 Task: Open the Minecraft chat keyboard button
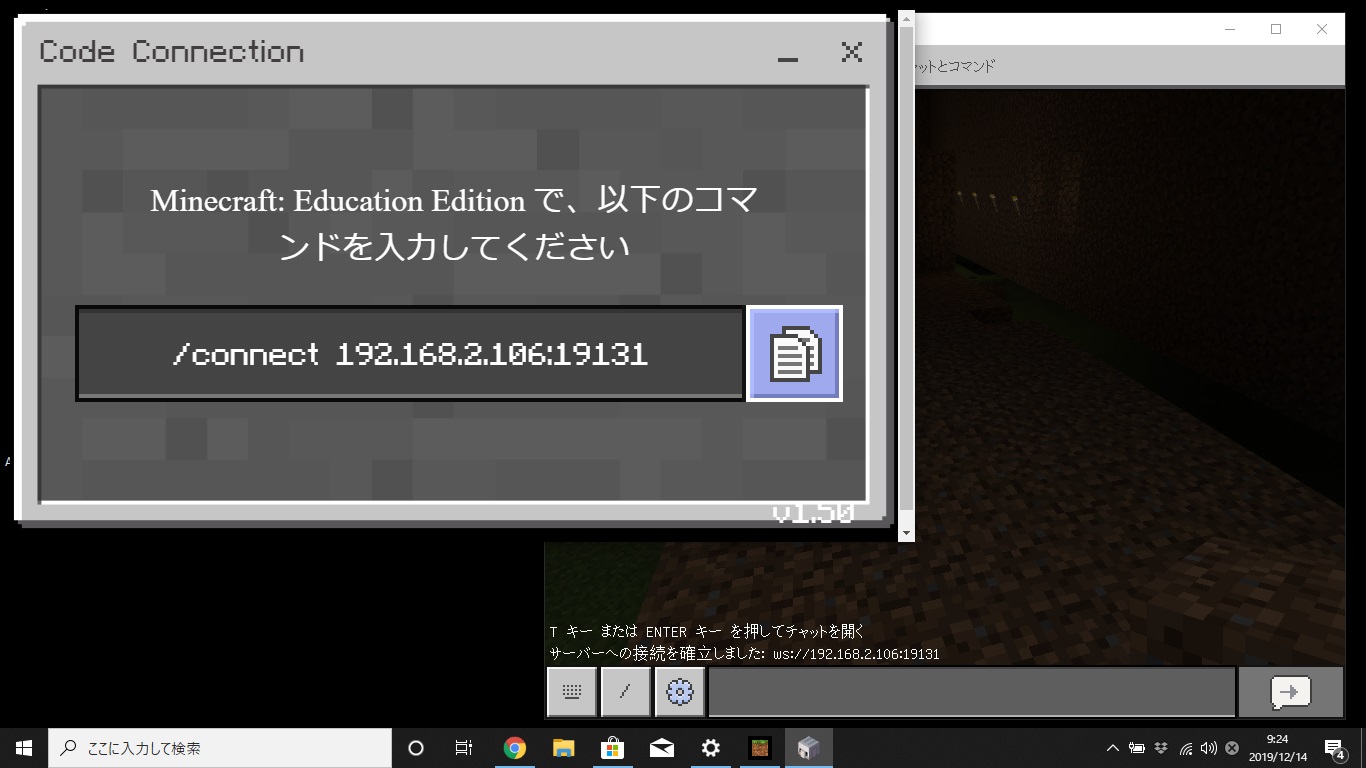click(x=572, y=691)
